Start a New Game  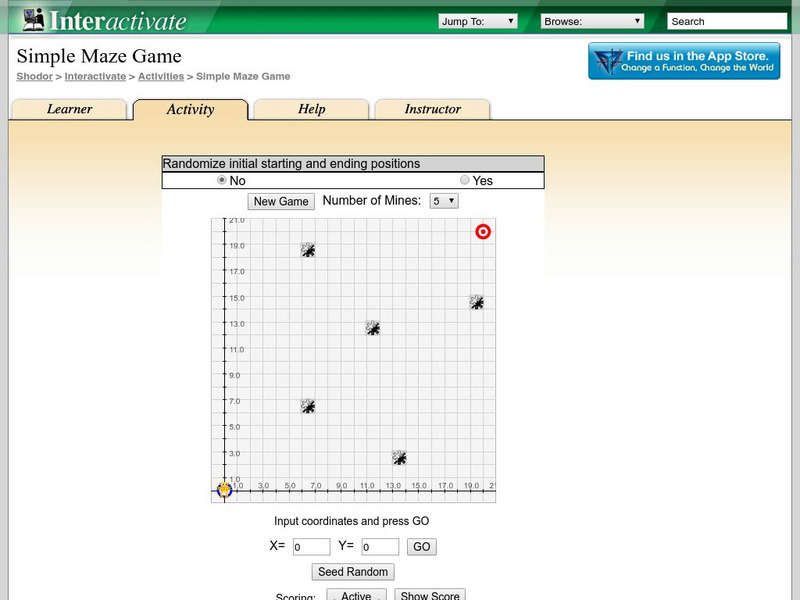281,202
